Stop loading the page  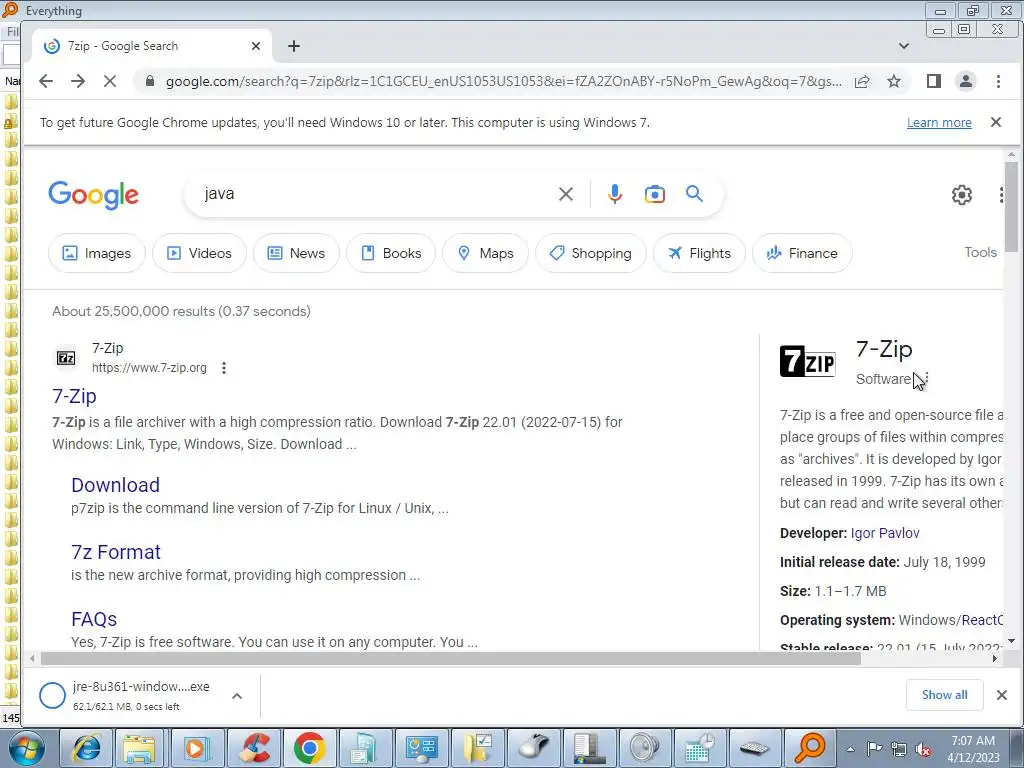click(110, 81)
